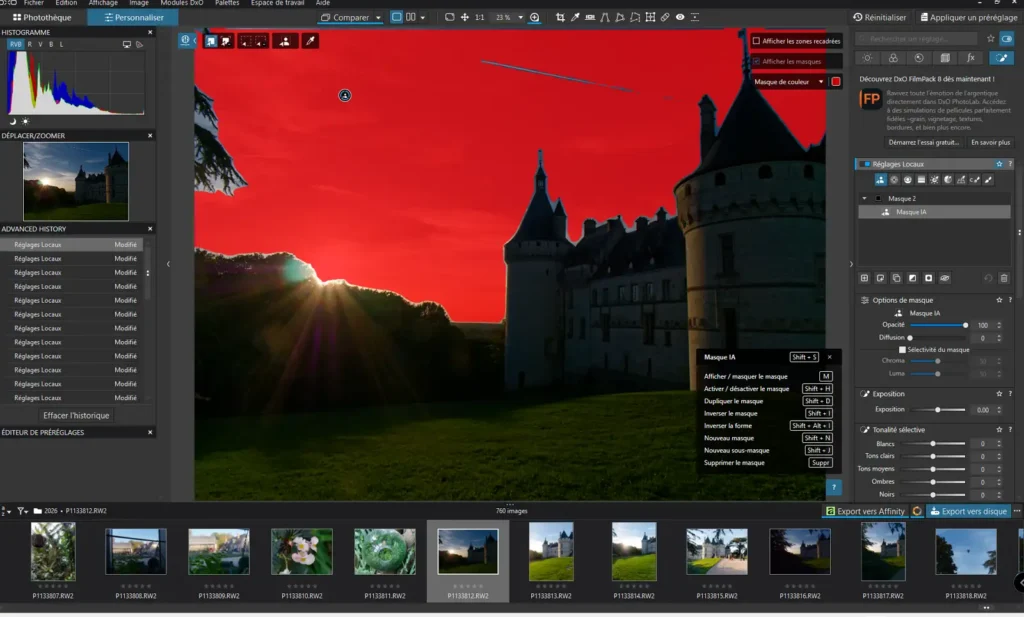Collapse left panel with the arrow
The height and width of the screenshot is (617, 1024).
(x=168, y=264)
